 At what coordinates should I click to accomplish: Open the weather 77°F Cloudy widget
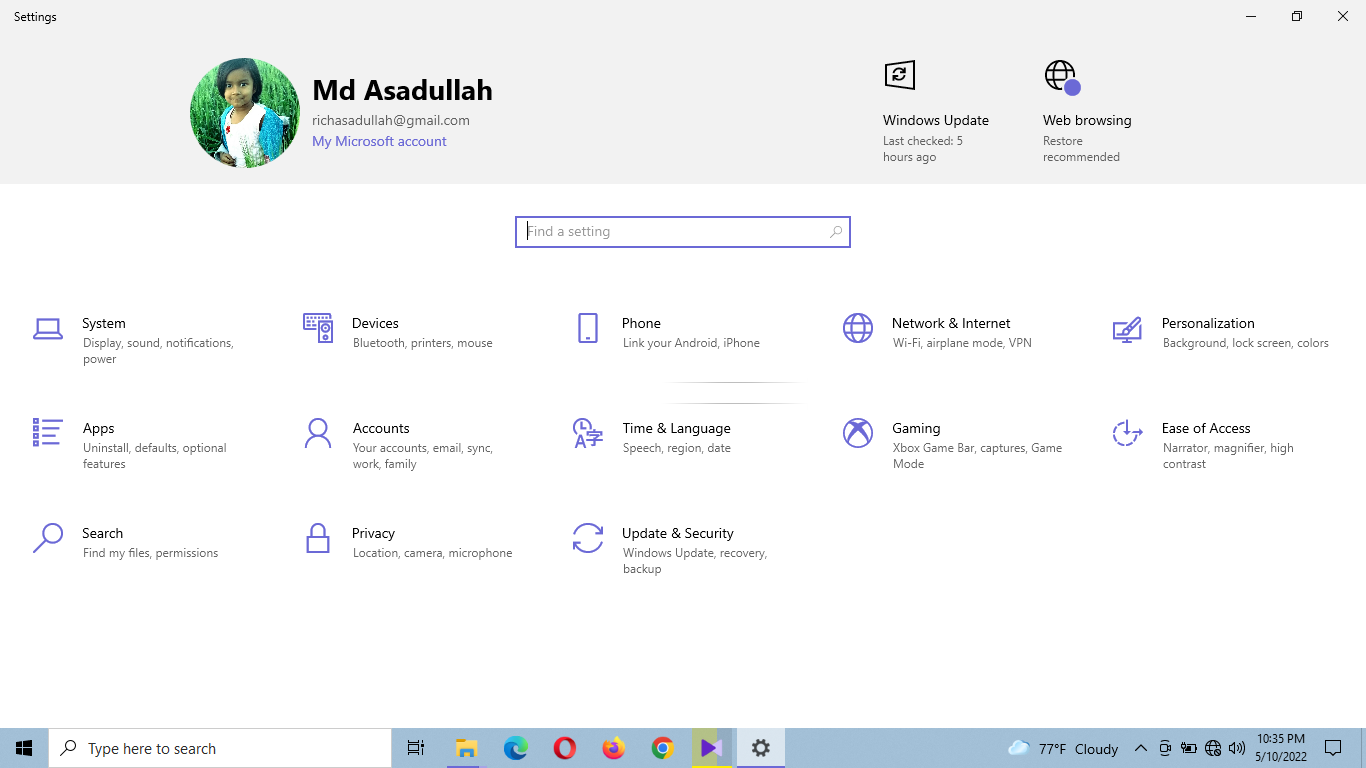[1063, 748]
